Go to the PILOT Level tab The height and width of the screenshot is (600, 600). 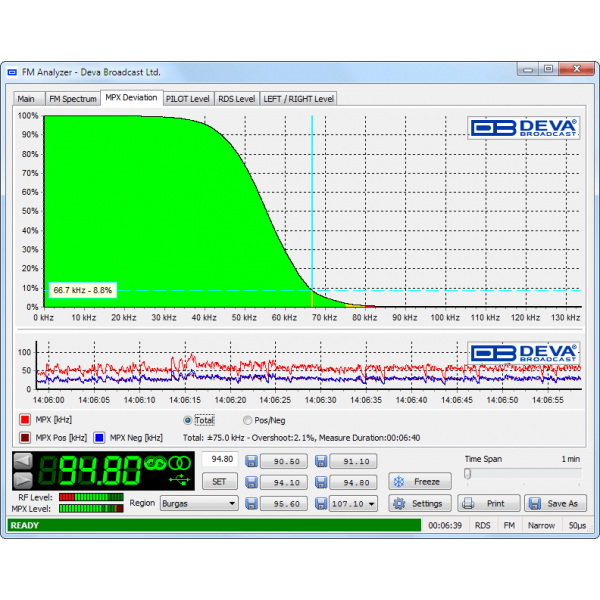pos(188,99)
